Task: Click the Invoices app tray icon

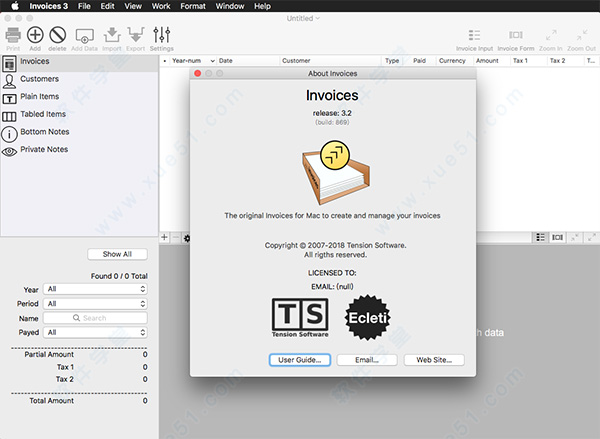Action: 335,172
